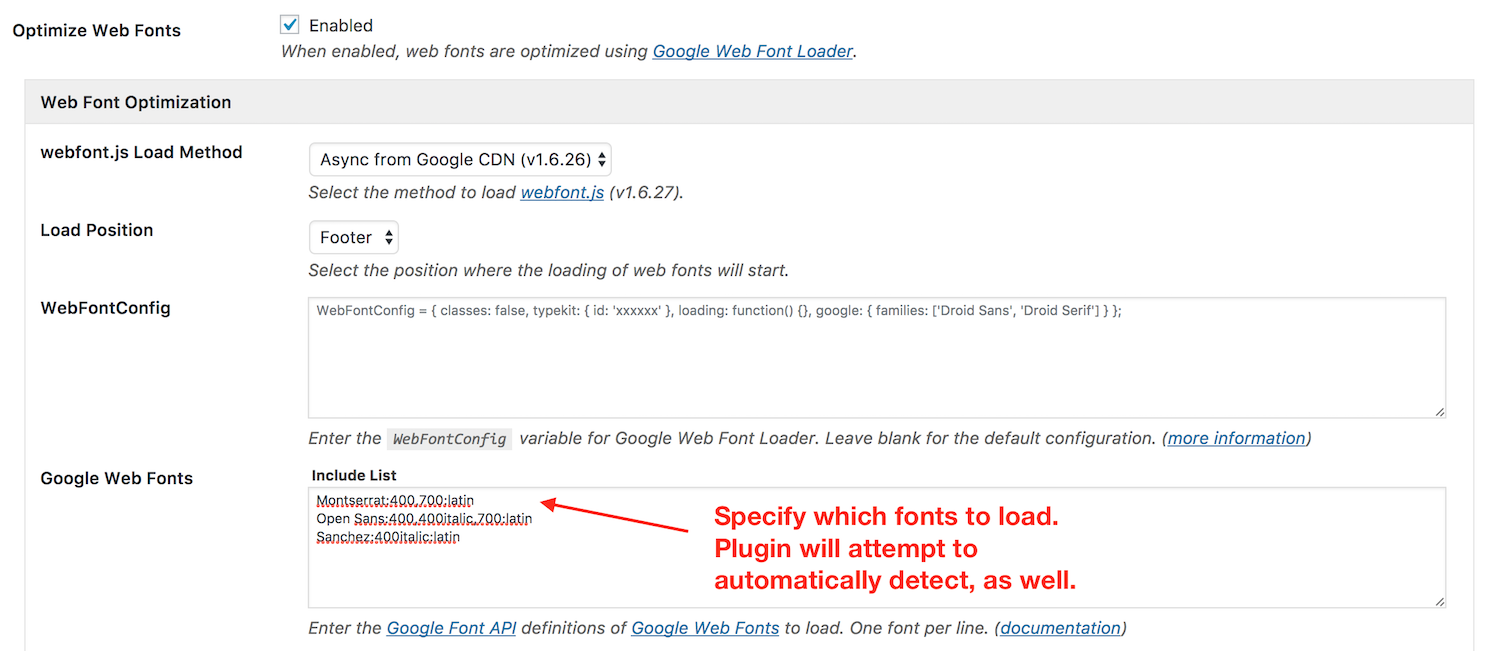Open the more information link

coord(1237,438)
